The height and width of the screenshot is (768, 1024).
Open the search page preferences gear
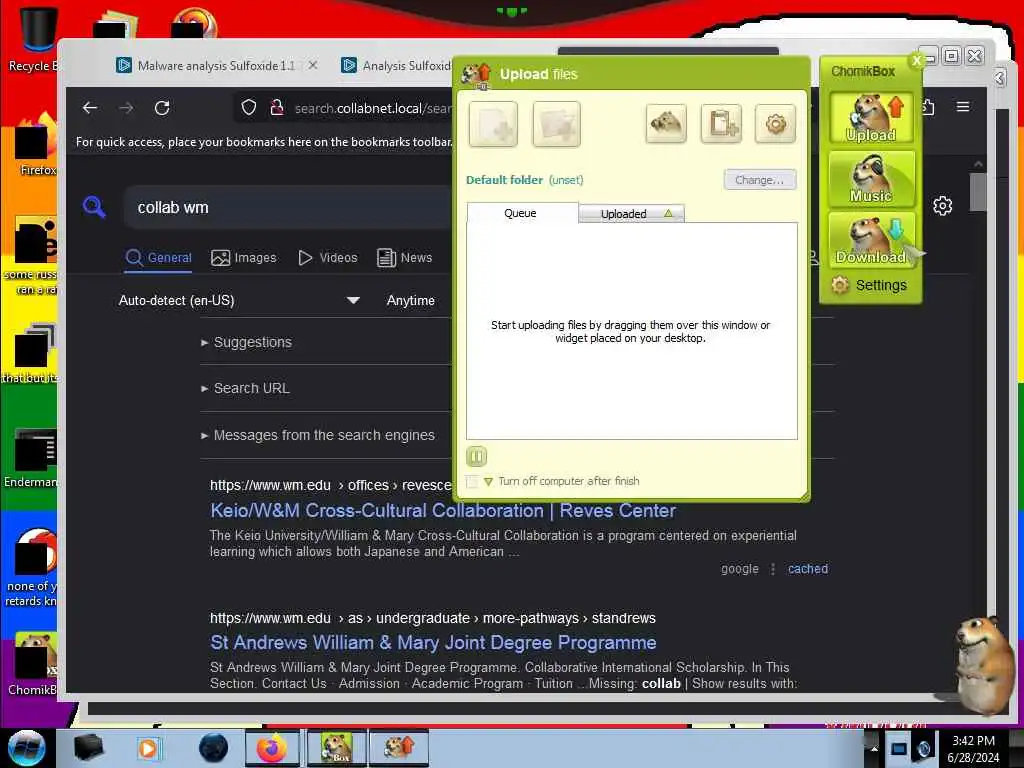[942, 206]
